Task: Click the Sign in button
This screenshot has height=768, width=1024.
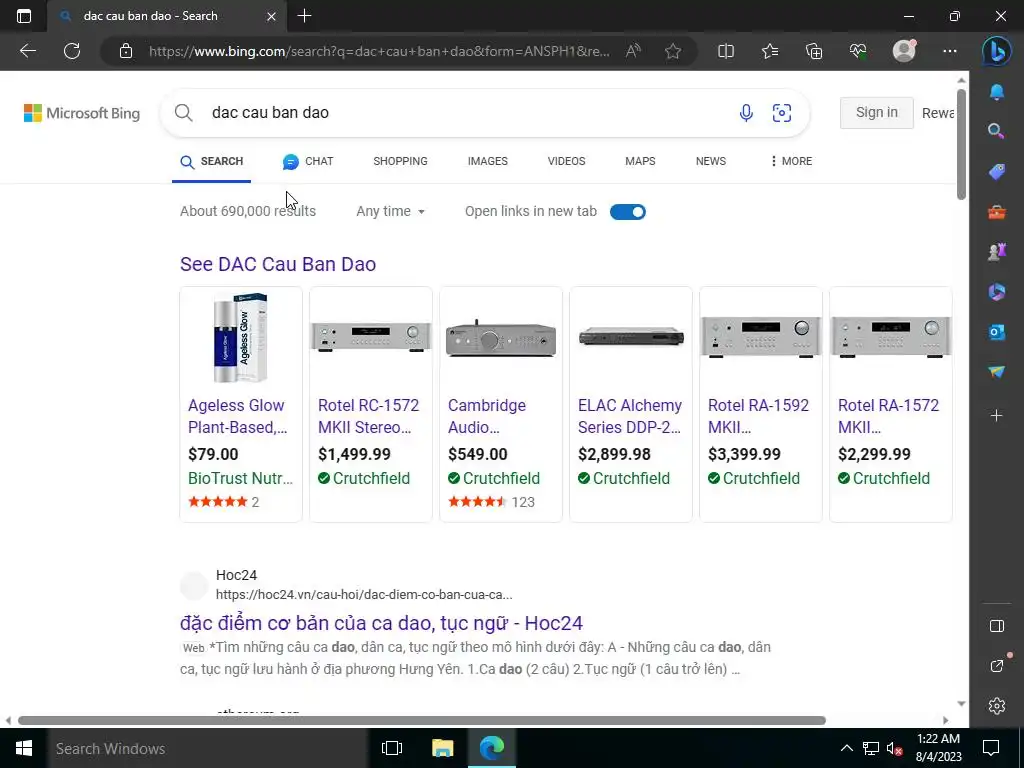Action: 876,112
